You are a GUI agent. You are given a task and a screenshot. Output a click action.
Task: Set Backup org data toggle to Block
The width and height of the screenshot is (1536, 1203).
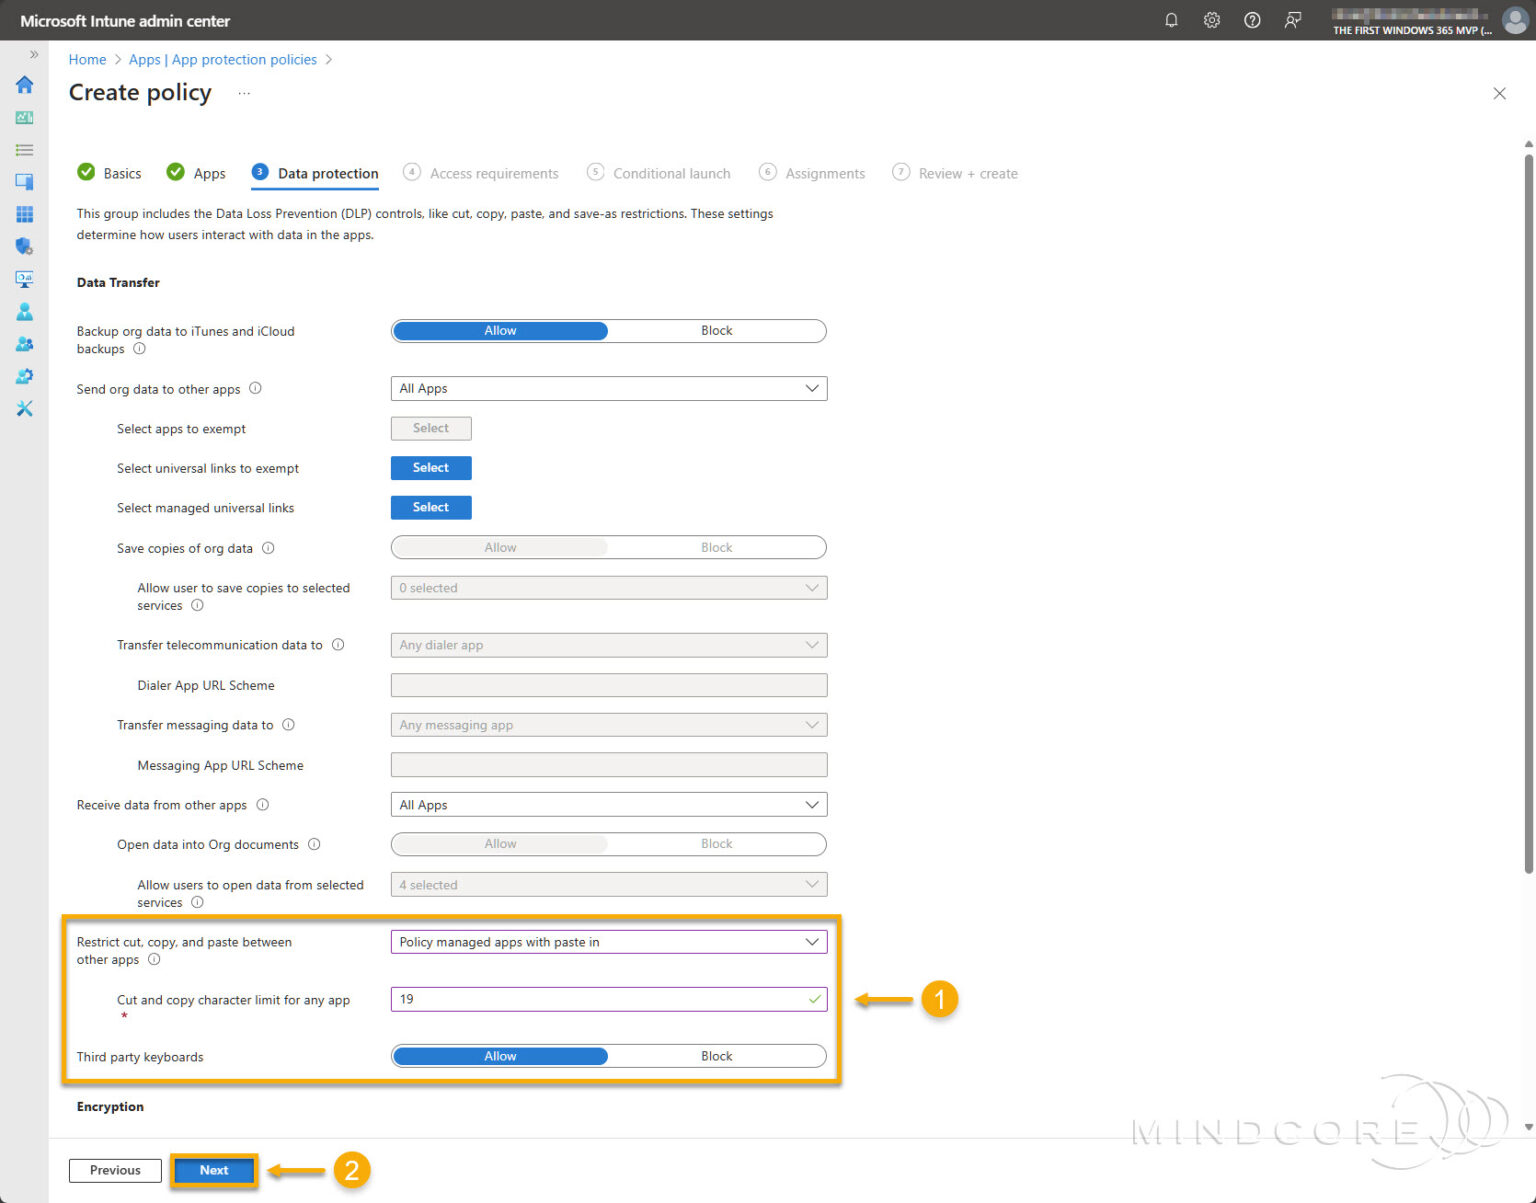tap(716, 331)
